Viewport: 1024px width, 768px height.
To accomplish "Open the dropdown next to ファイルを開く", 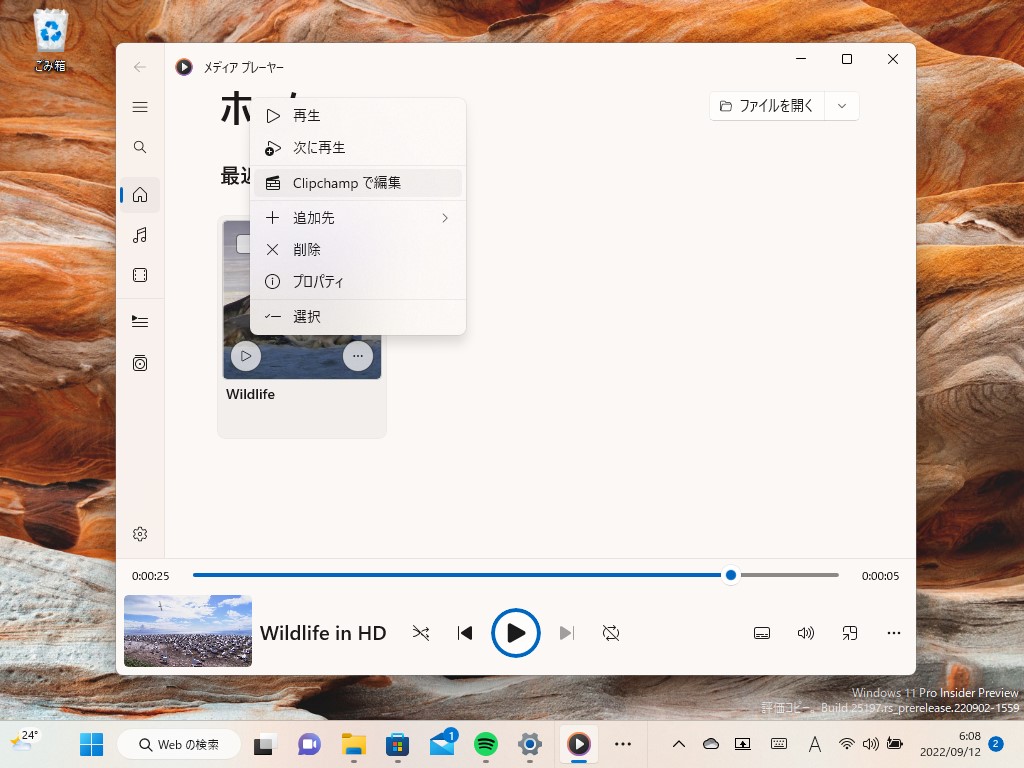I will coord(843,105).
